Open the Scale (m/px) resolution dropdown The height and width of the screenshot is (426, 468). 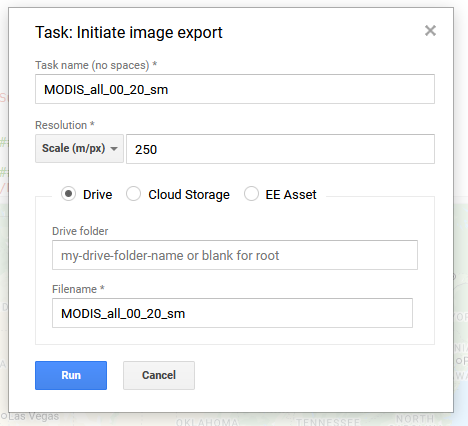pyautogui.click(x=79, y=148)
